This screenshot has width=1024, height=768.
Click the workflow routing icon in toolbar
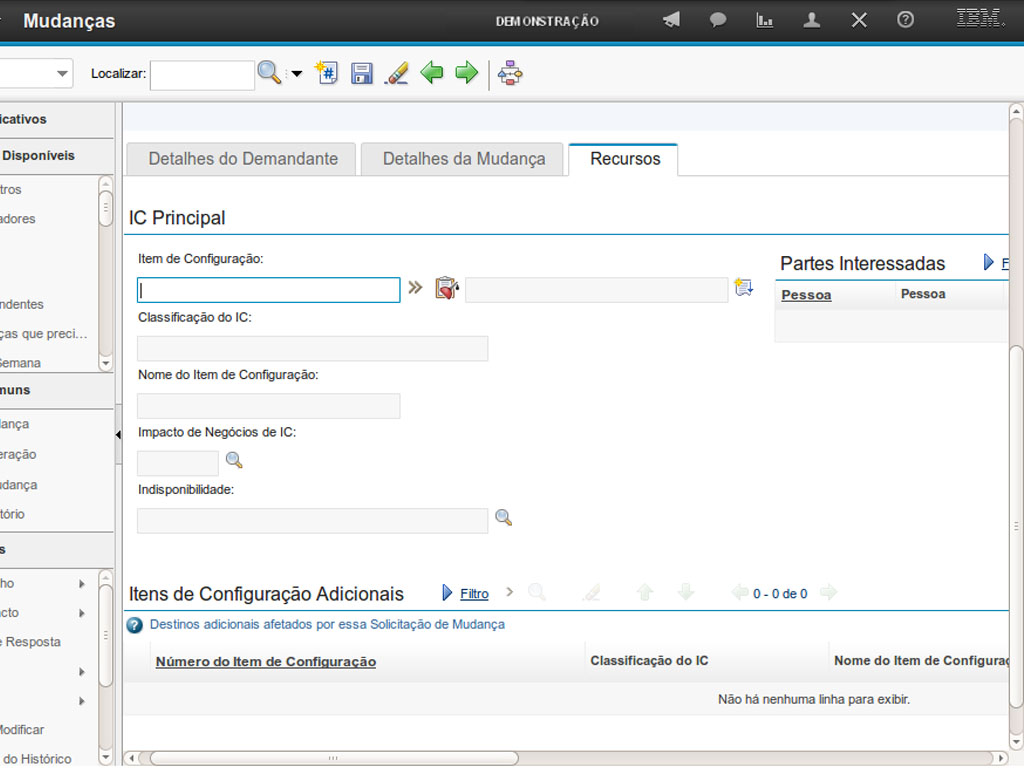[510, 73]
